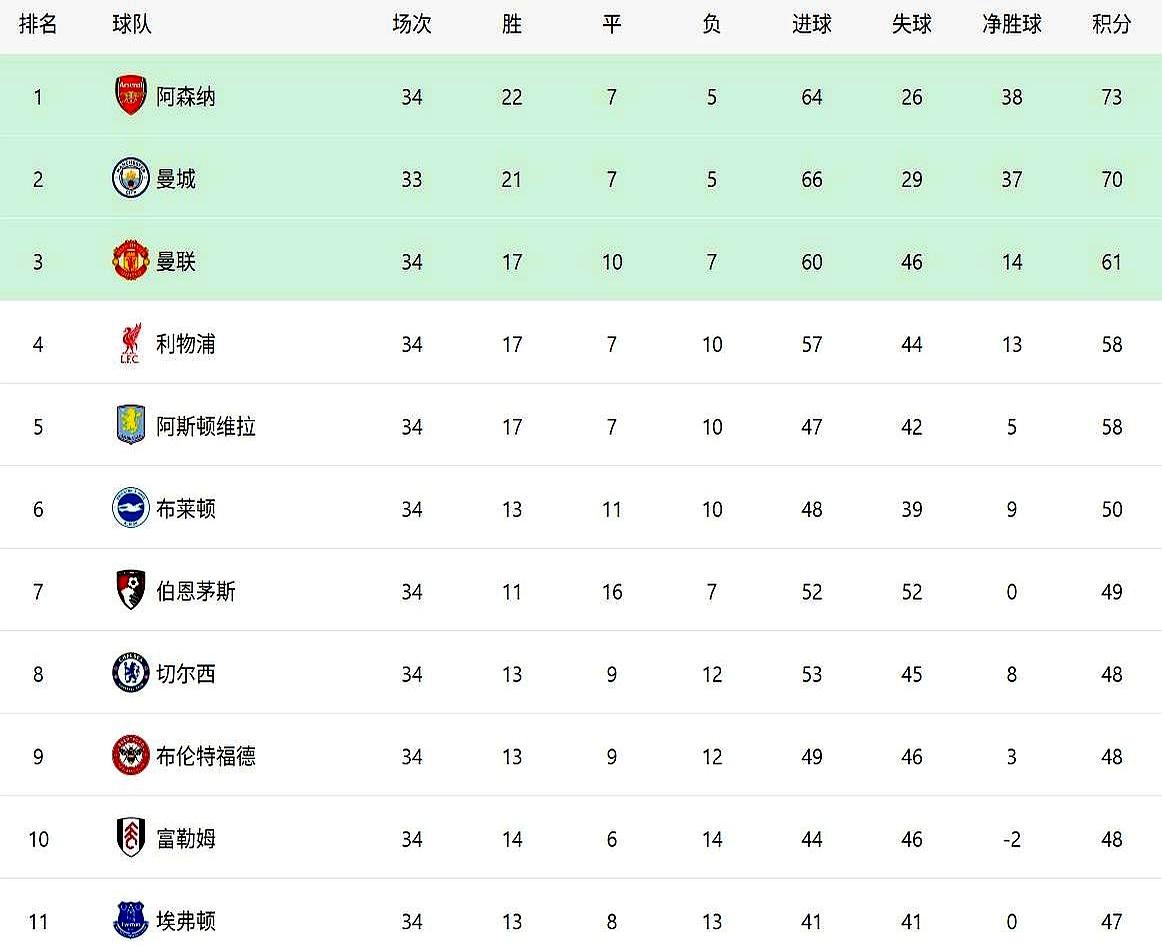Click the Manchester United crest icon
This screenshot has width=1162, height=948.
coord(131,261)
